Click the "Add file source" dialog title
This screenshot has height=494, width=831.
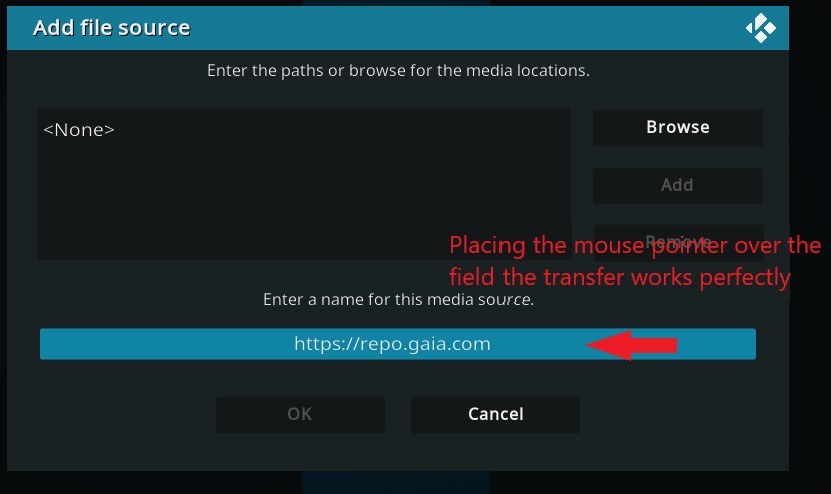(111, 28)
